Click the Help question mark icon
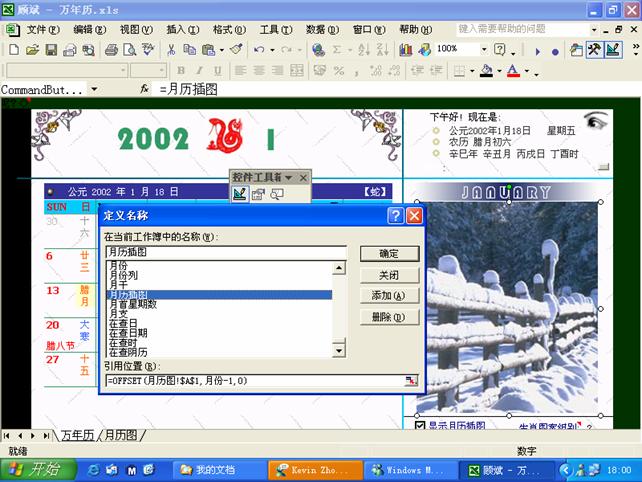The image size is (642, 482). coord(500,50)
